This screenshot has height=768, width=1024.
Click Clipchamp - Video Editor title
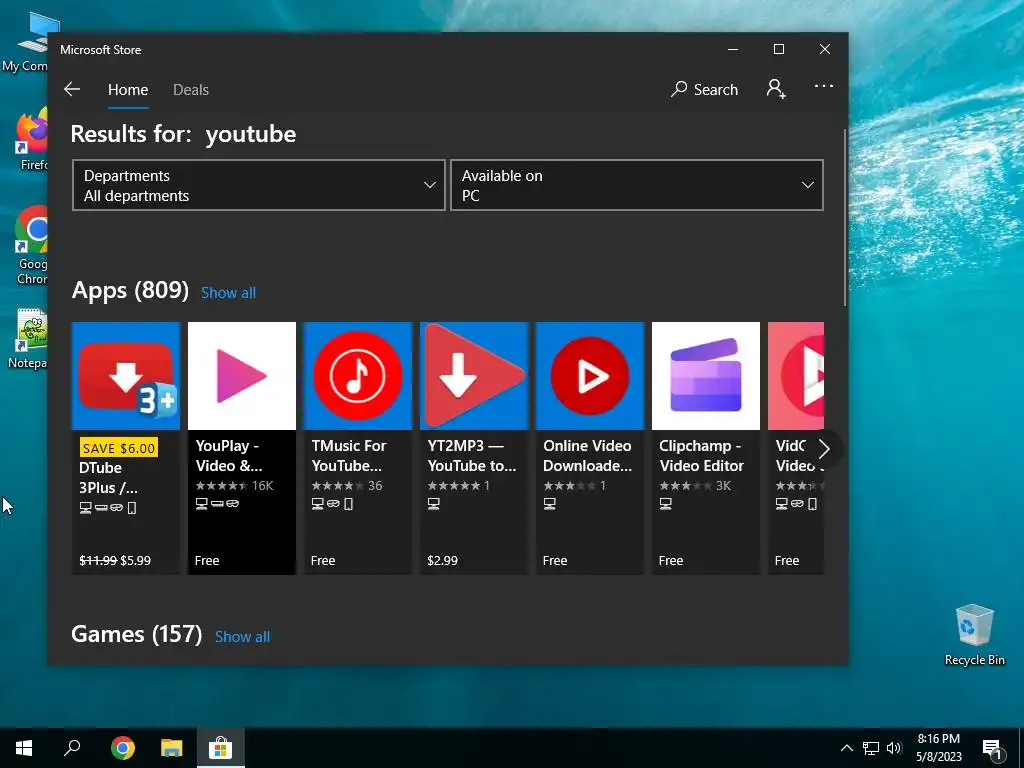click(x=701, y=456)
